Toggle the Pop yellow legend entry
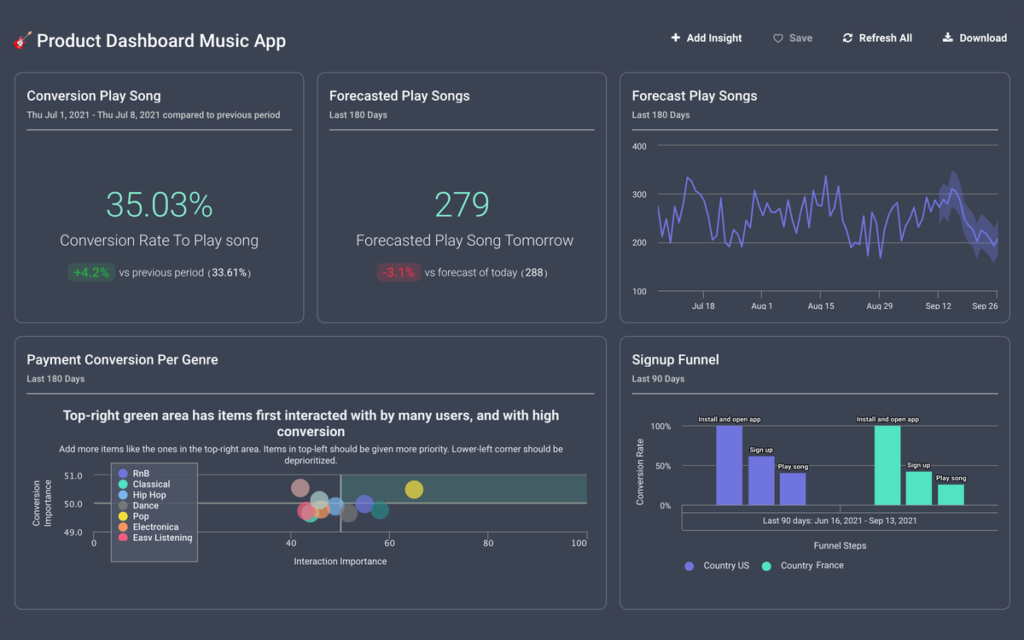This screenshot has width=1024, height=640. coord(134,516)
